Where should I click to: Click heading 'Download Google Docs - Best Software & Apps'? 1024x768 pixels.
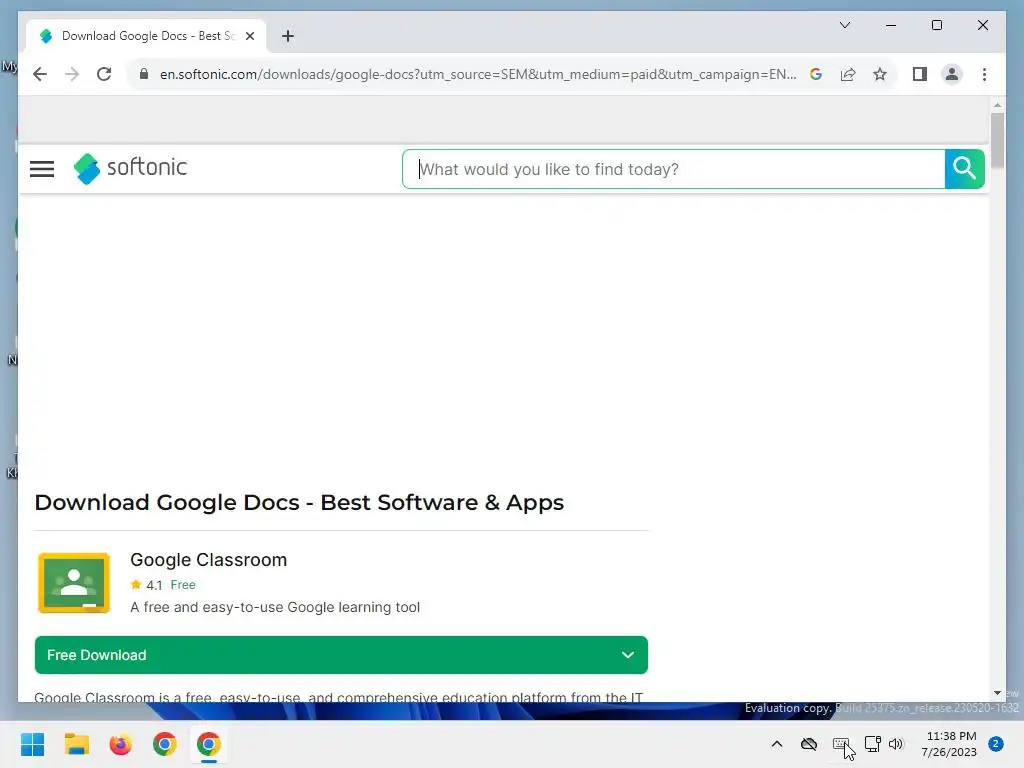(299, 502)
